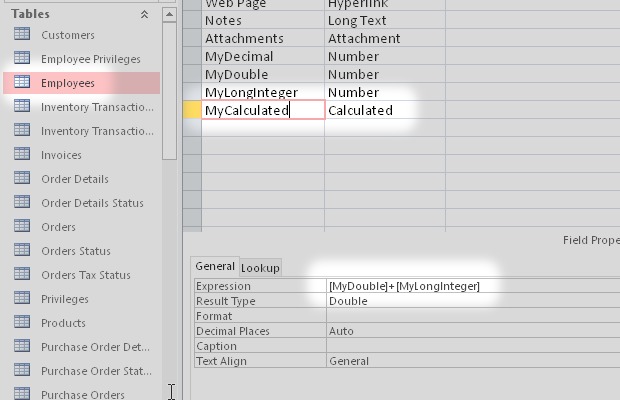This screenshot has height=400, width=620.
Task: Click the Products table icon
Action: tap(21, 323)
